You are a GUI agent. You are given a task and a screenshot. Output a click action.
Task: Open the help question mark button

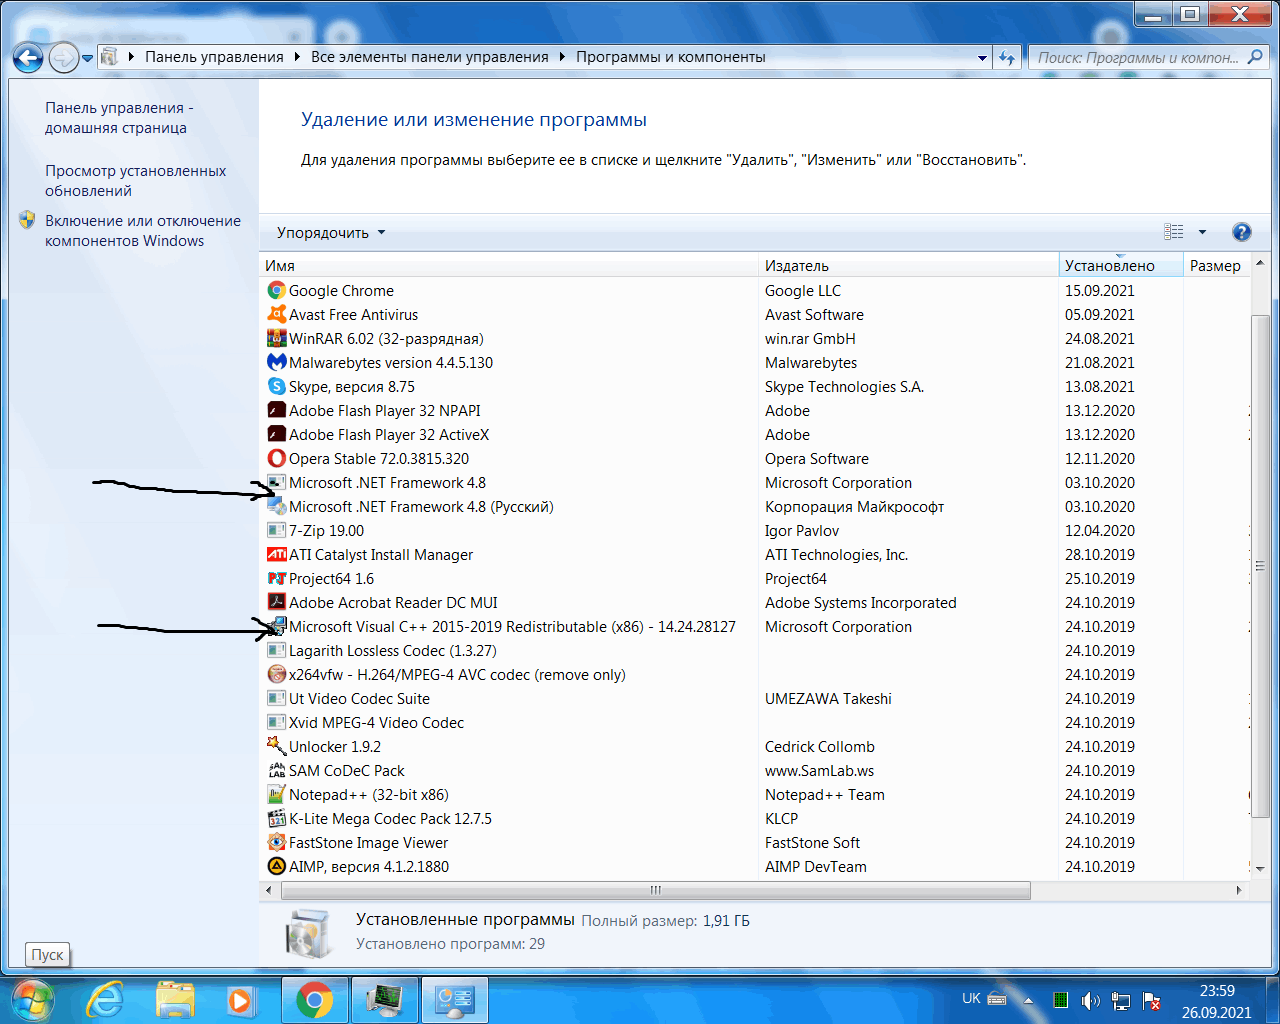[1242, 232]
